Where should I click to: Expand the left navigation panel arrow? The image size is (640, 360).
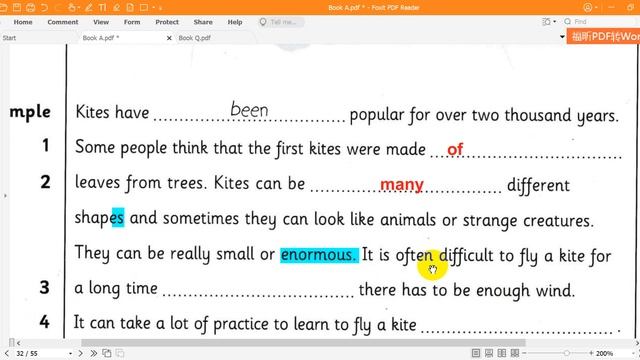click(5, 196)
